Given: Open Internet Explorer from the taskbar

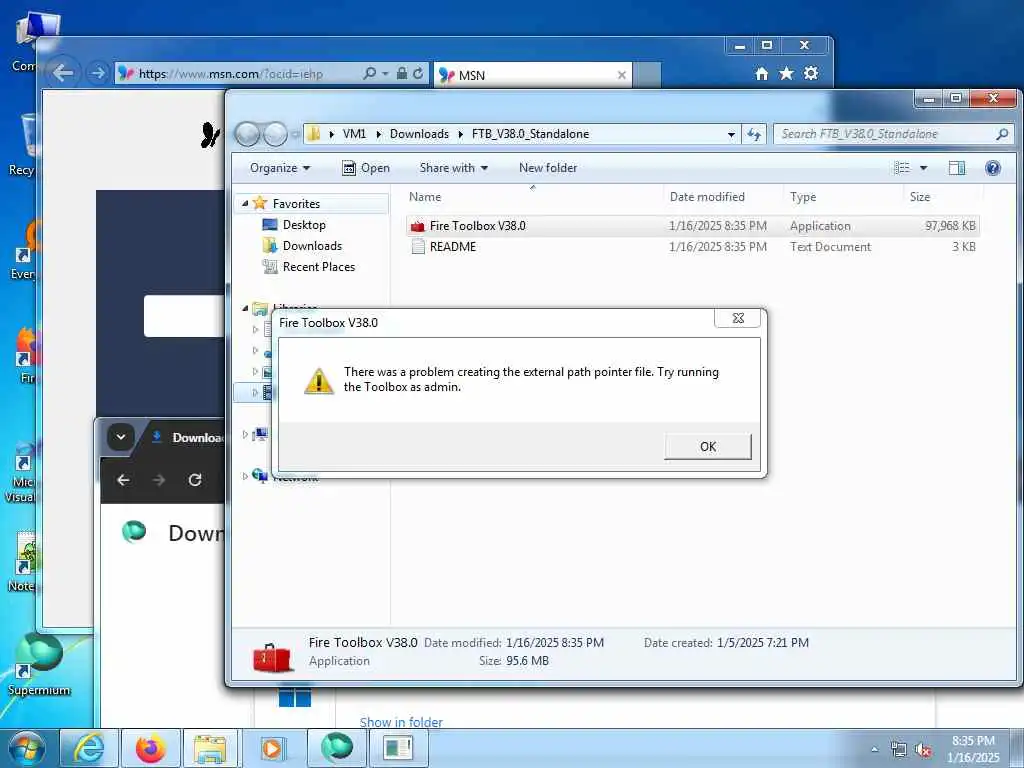Looking at the screenshot, I should point(89,748).
